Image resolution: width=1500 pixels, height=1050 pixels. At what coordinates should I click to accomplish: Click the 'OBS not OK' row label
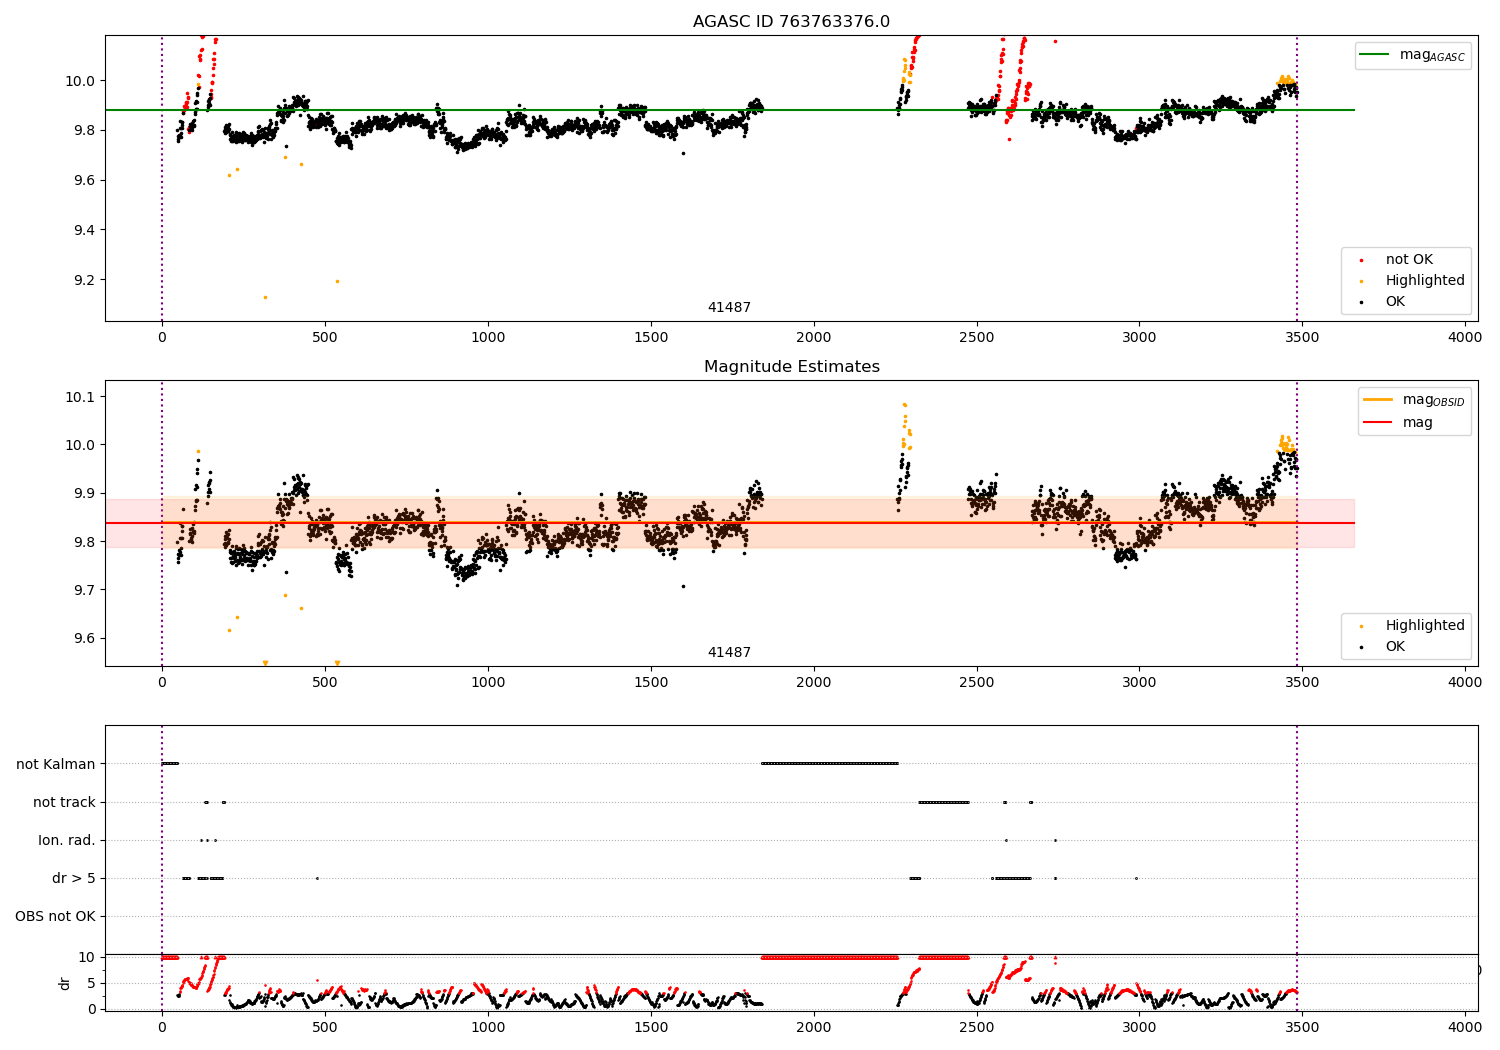click(x=55, y=916)
